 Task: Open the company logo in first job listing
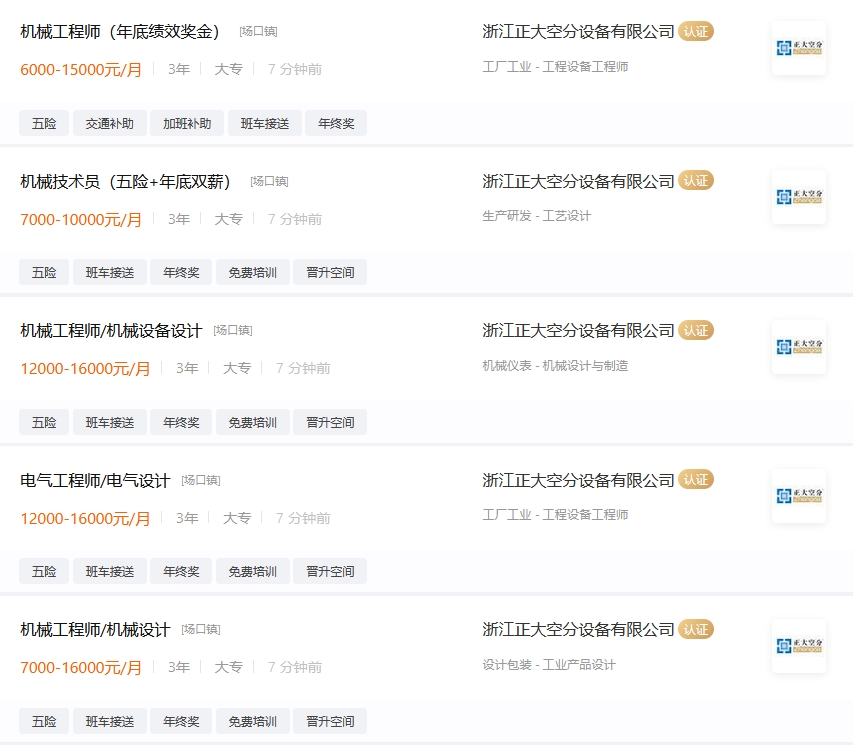click(x=799, y=48)
